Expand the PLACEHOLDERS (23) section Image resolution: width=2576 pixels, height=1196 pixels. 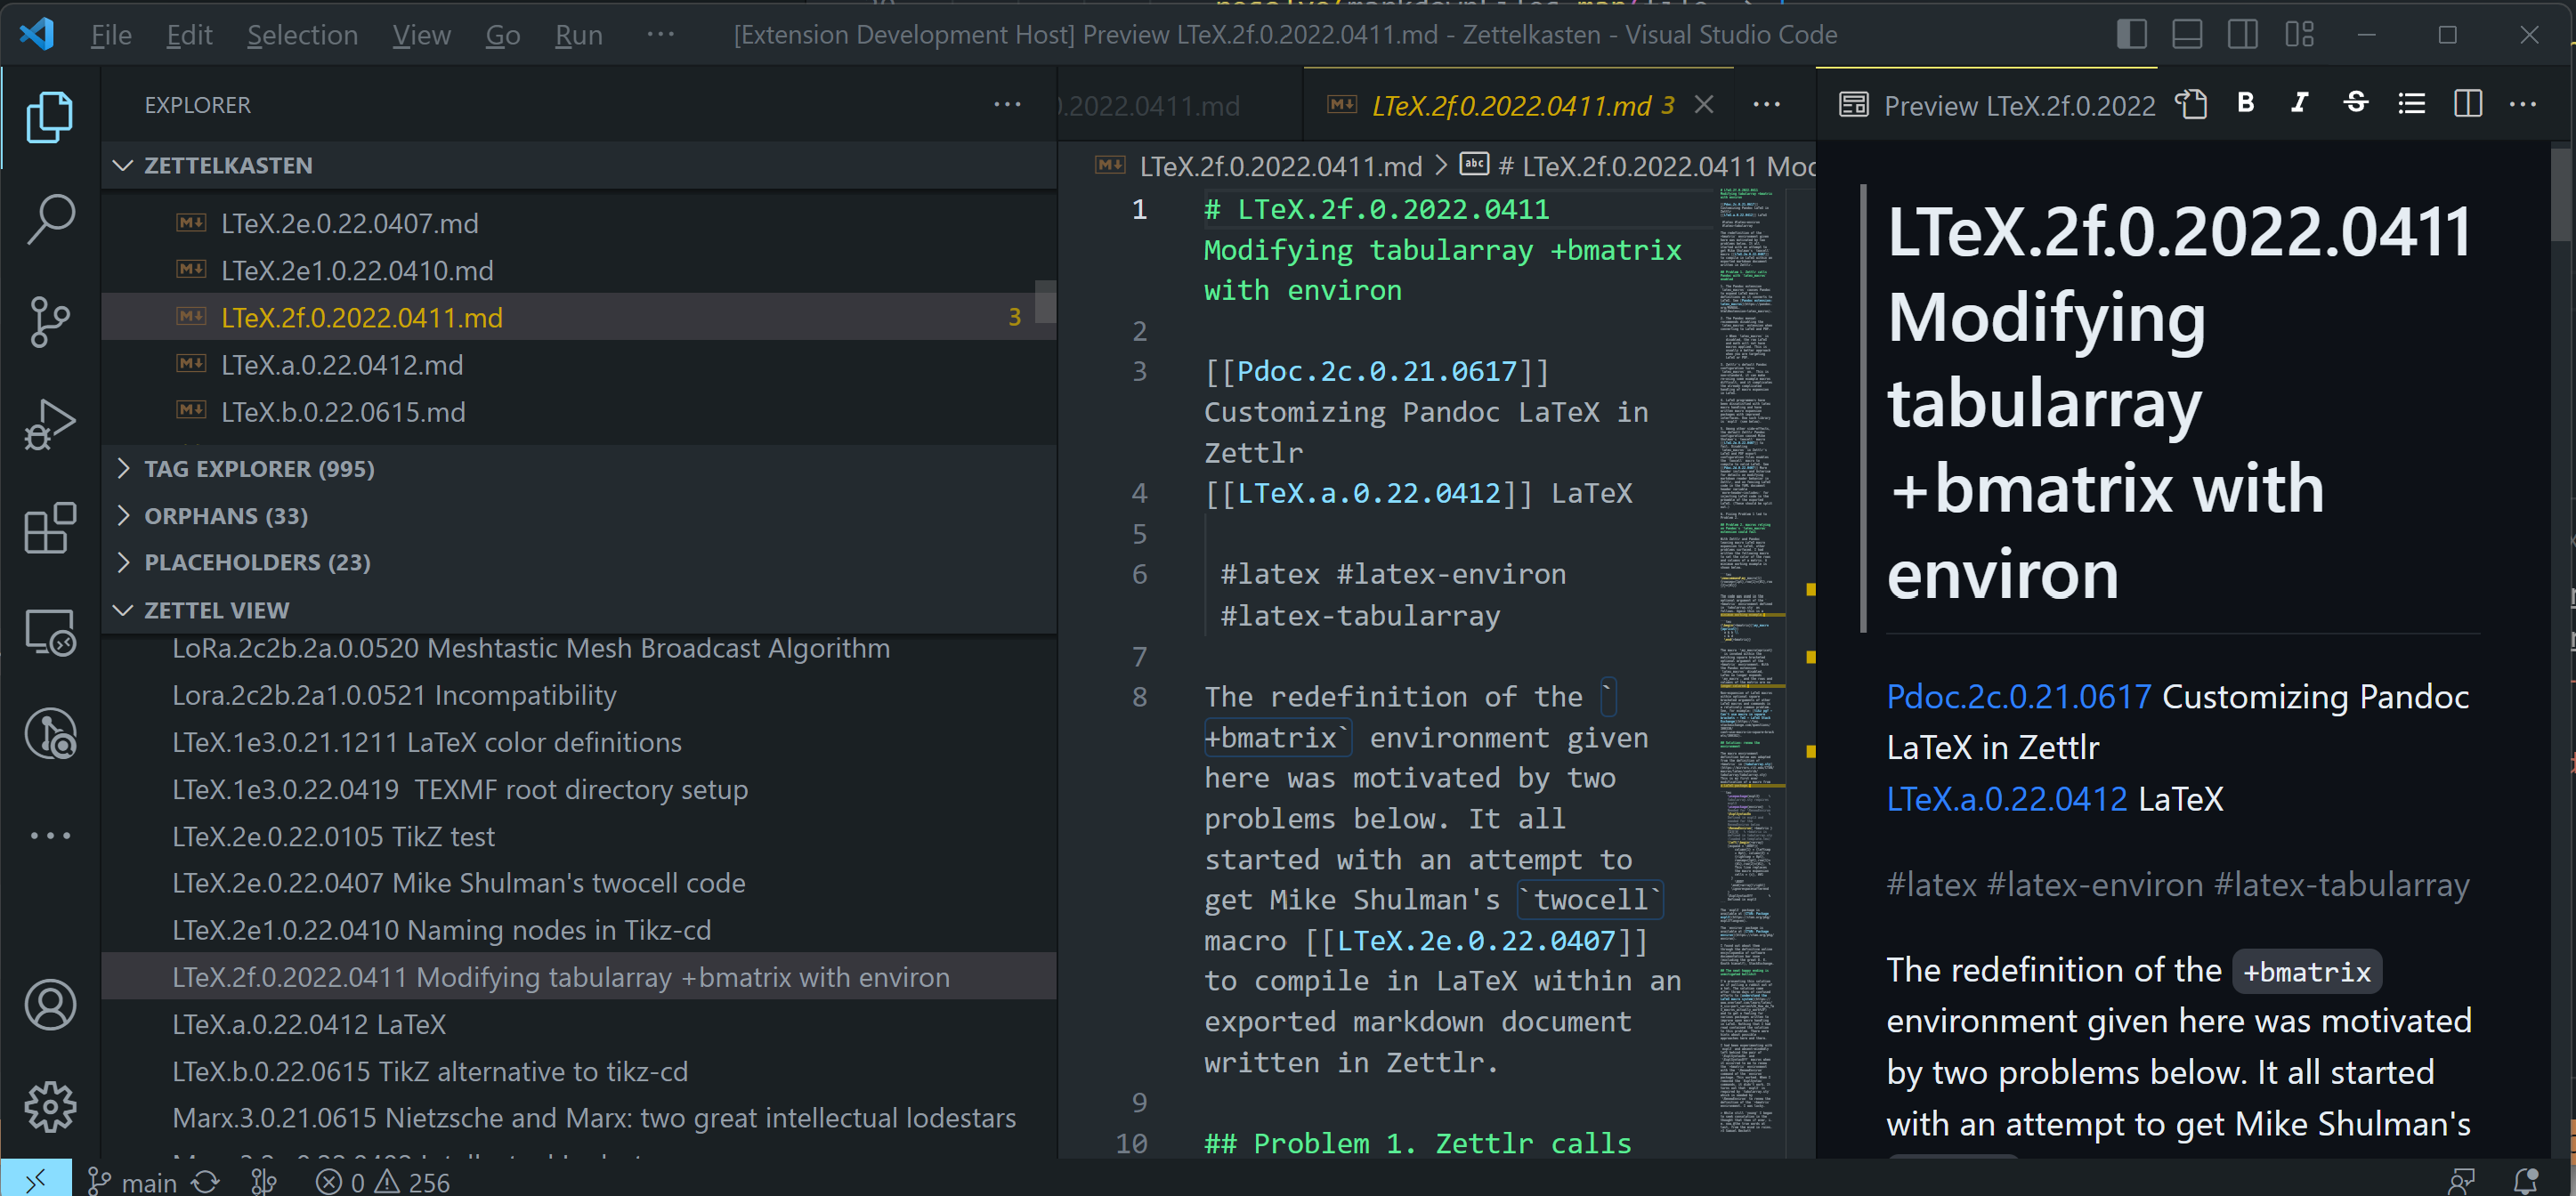tap(580, 563)
